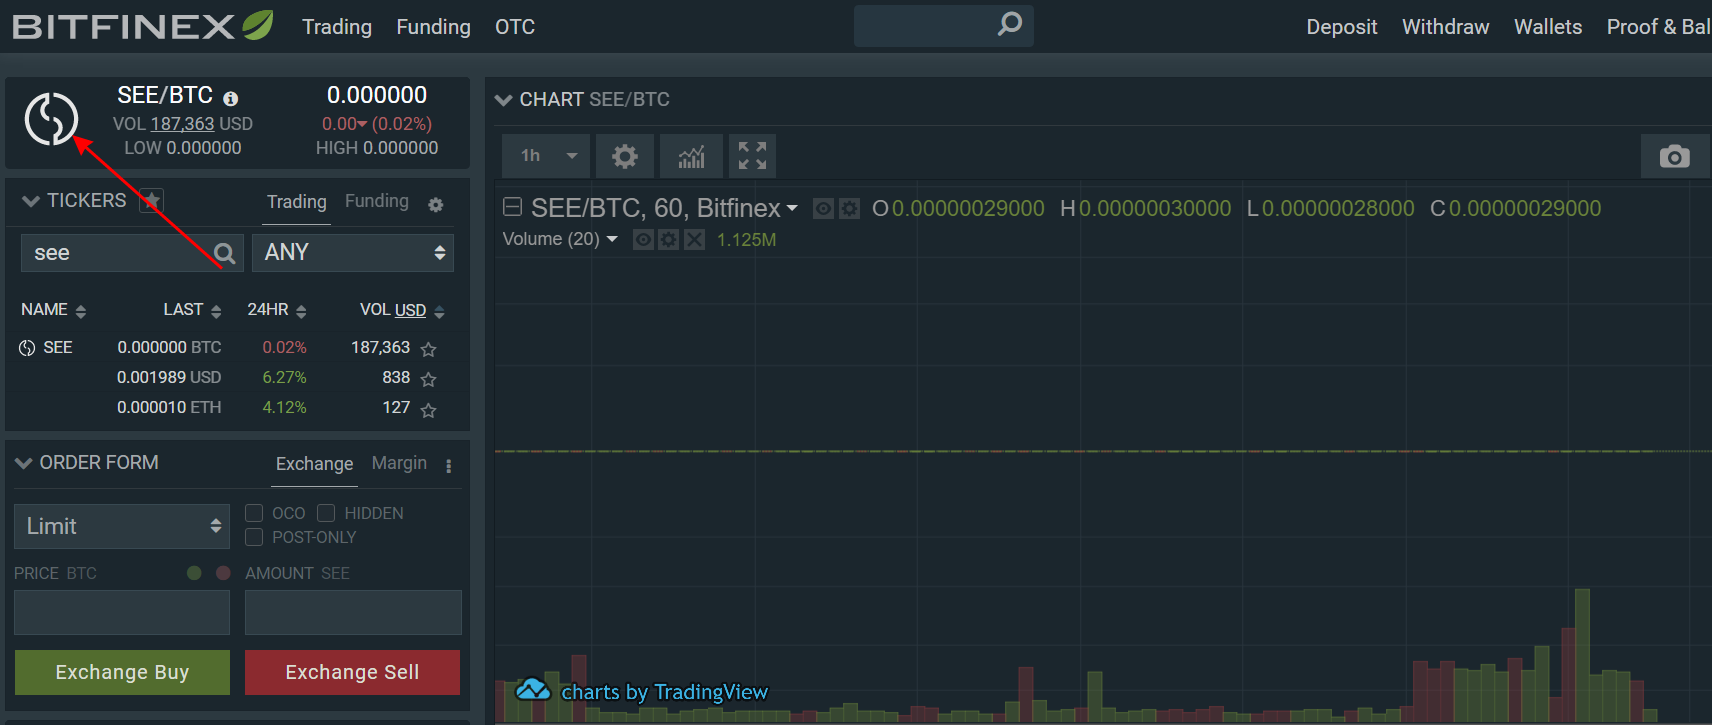Screen dimensions: 1712x725
Task: Click the PRICE BTC input field
Action: point(122,612)
